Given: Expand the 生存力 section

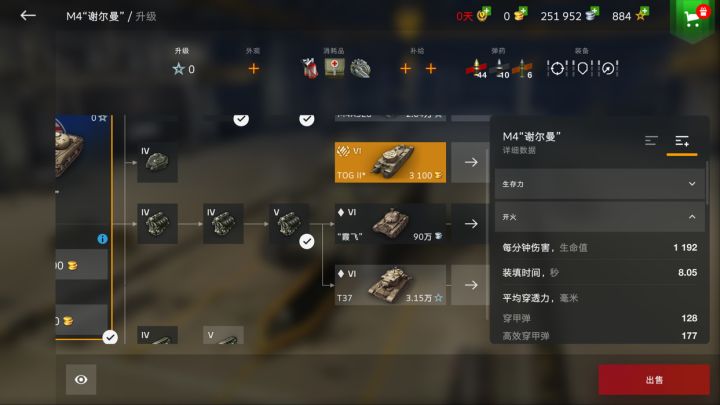Looking at the screenshot, I should [x=600, y=184].
